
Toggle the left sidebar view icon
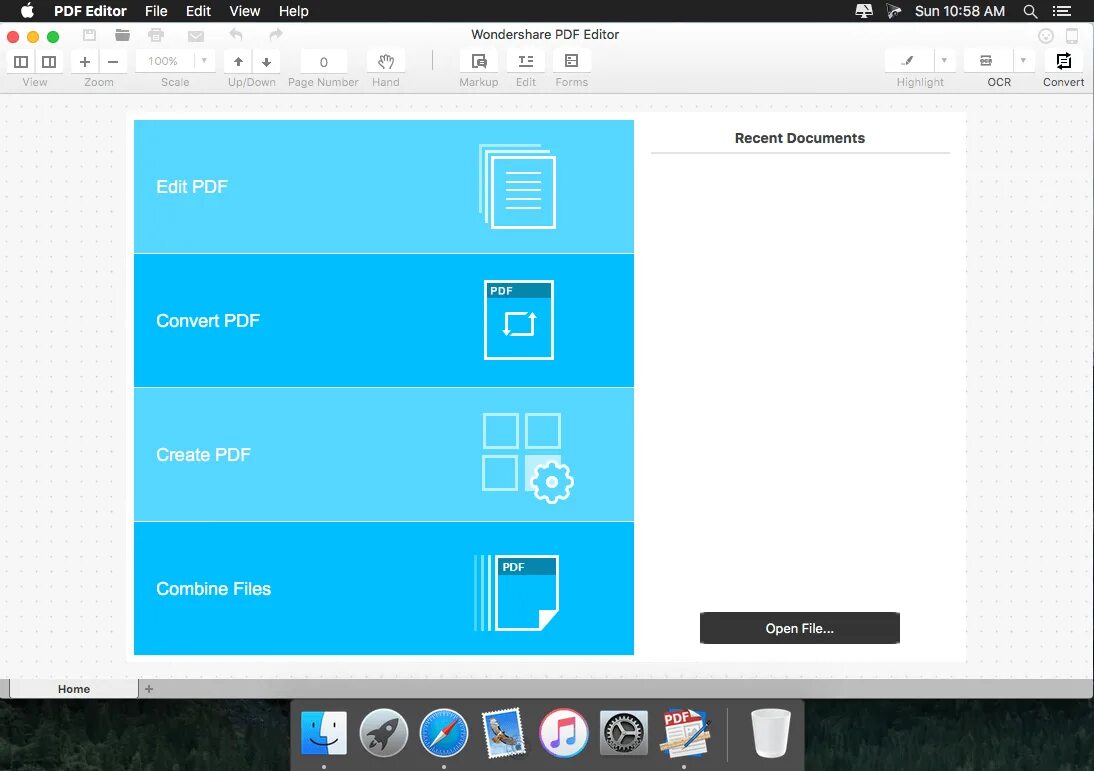point(21,61)
